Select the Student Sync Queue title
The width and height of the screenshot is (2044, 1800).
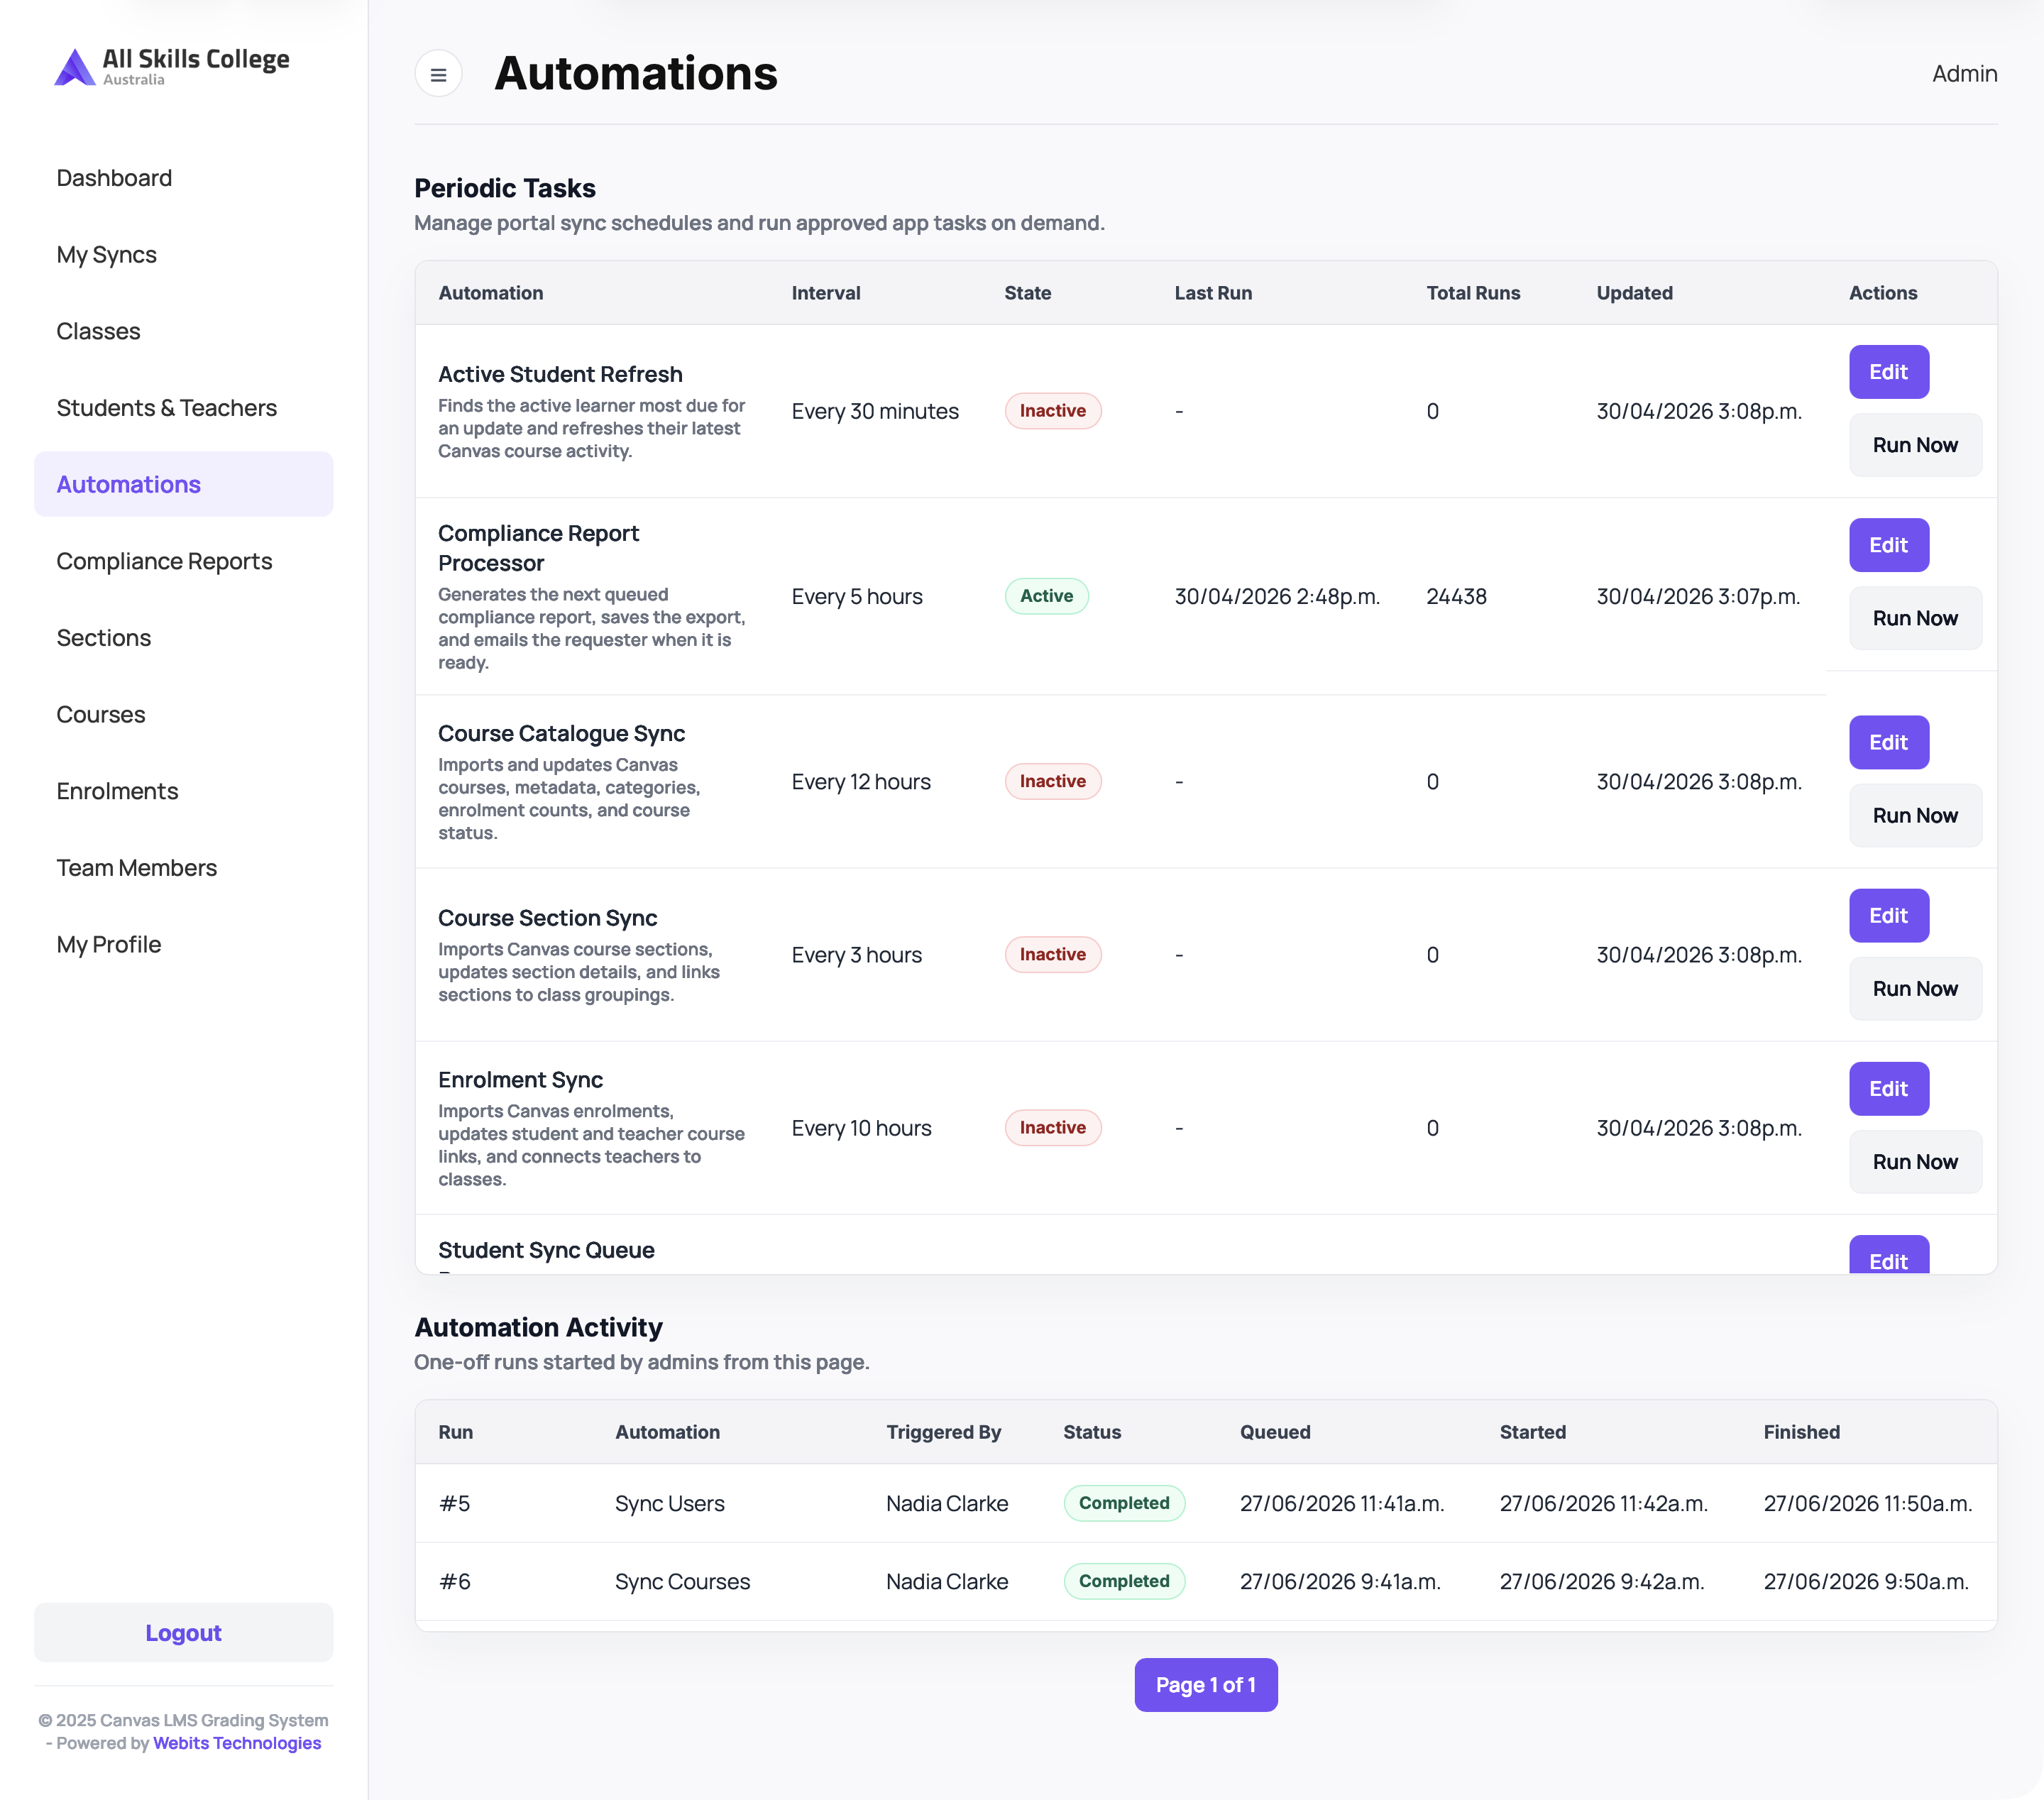[x=546, y=1250]
